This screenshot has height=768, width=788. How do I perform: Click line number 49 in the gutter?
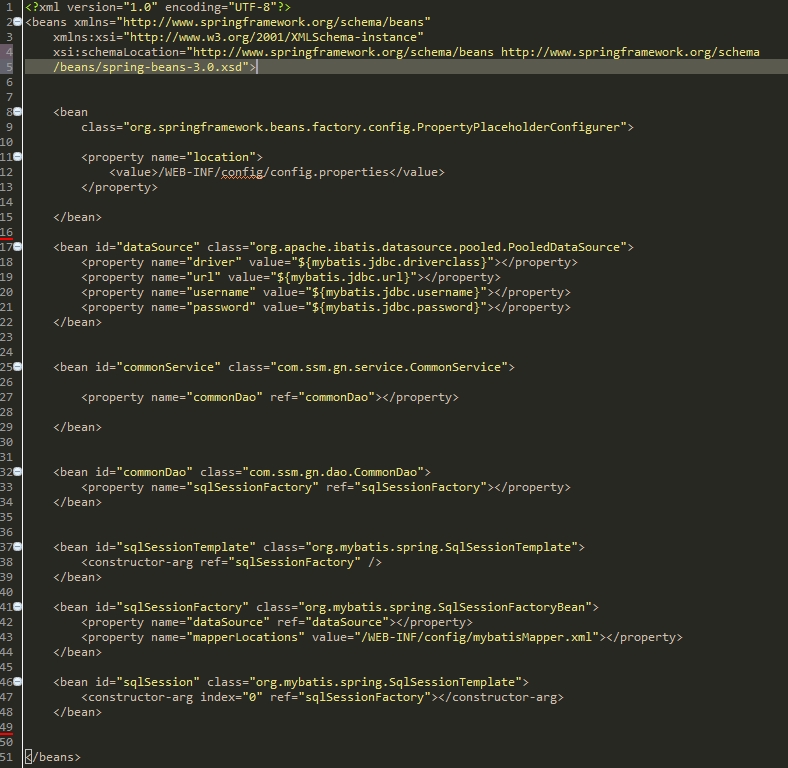point(7,727)
